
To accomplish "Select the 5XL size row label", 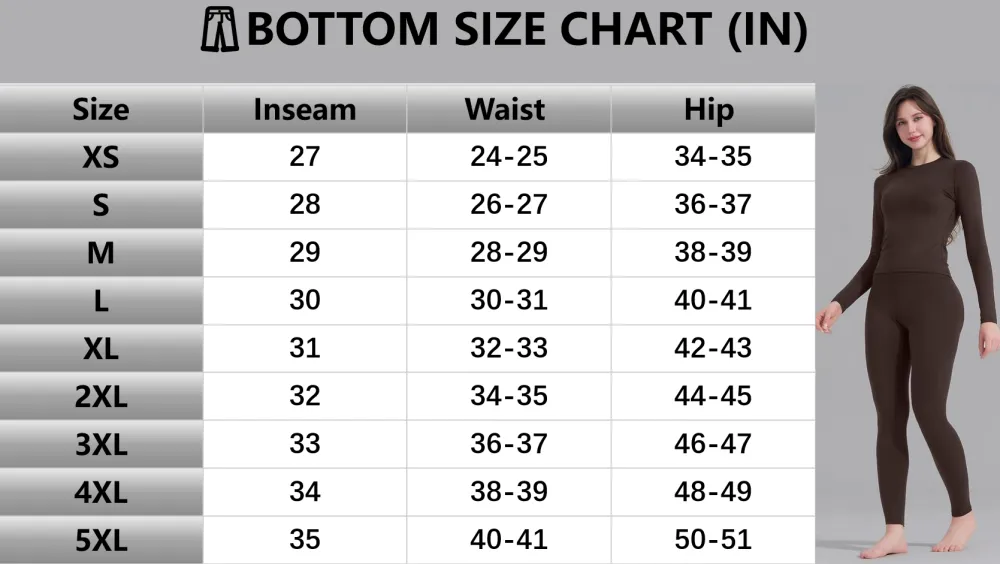I will click(101, 541).
